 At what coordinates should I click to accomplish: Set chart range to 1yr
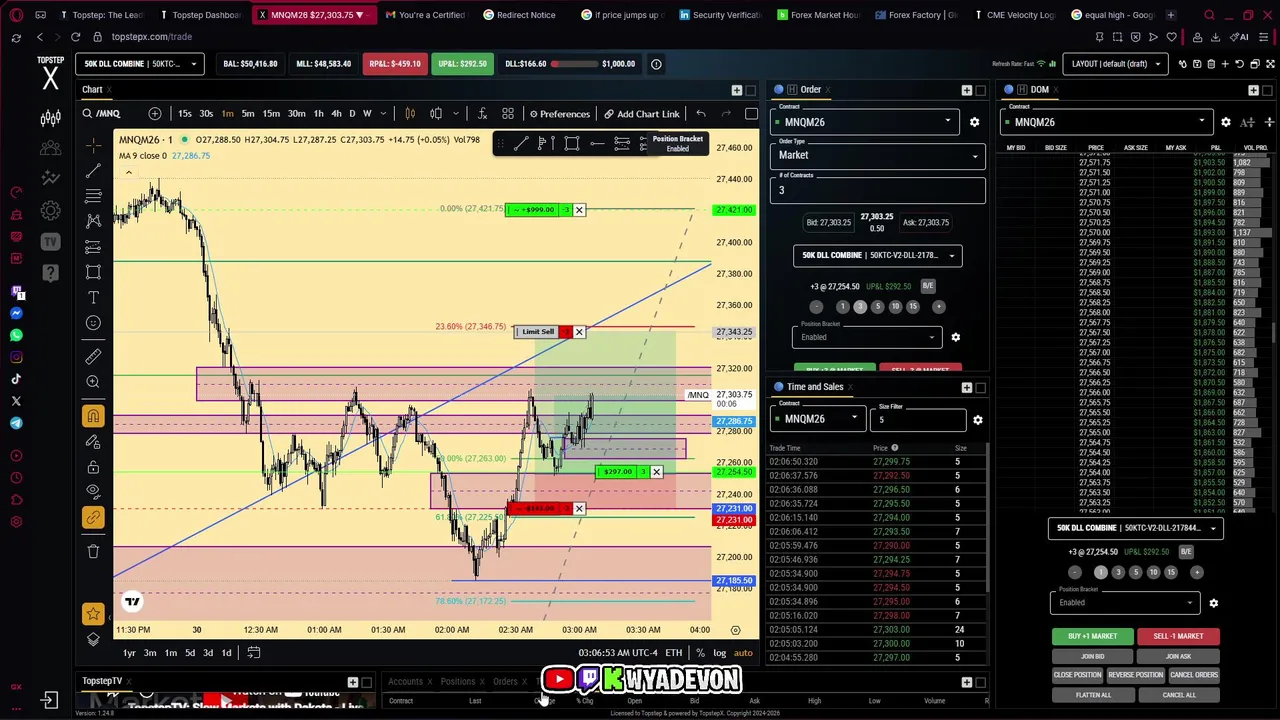tap(129, 653)
